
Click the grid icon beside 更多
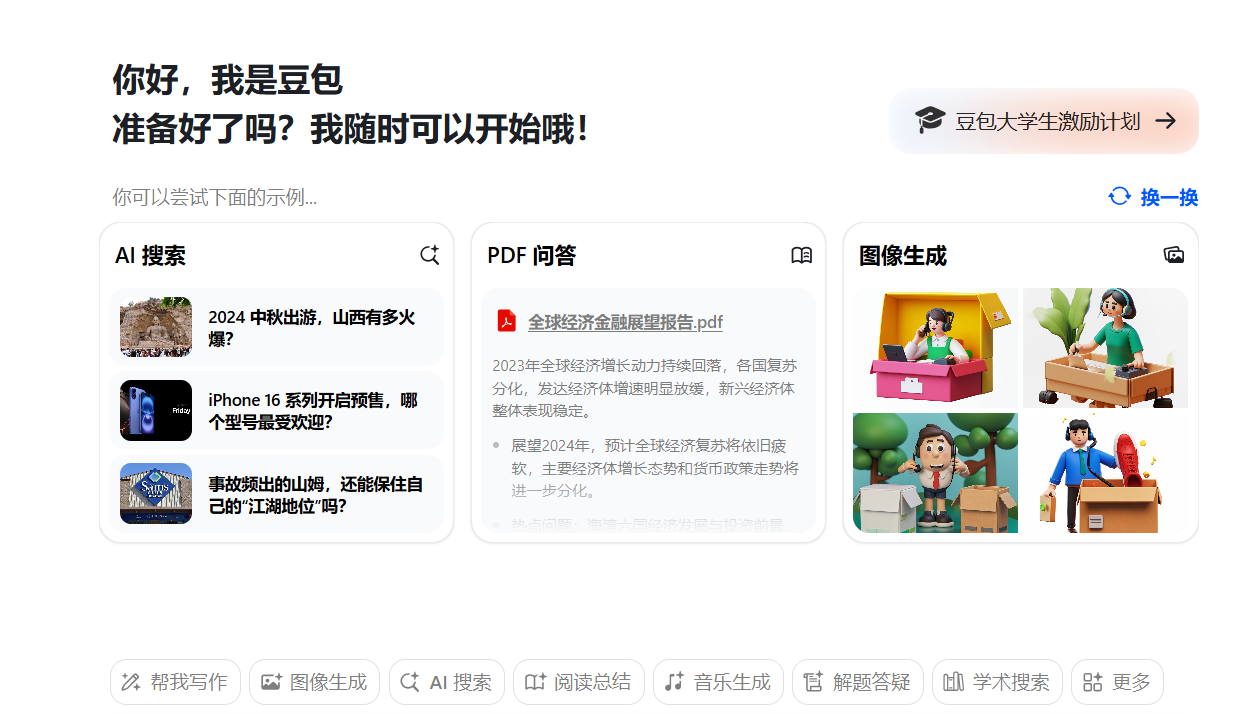click(1092, 682)
